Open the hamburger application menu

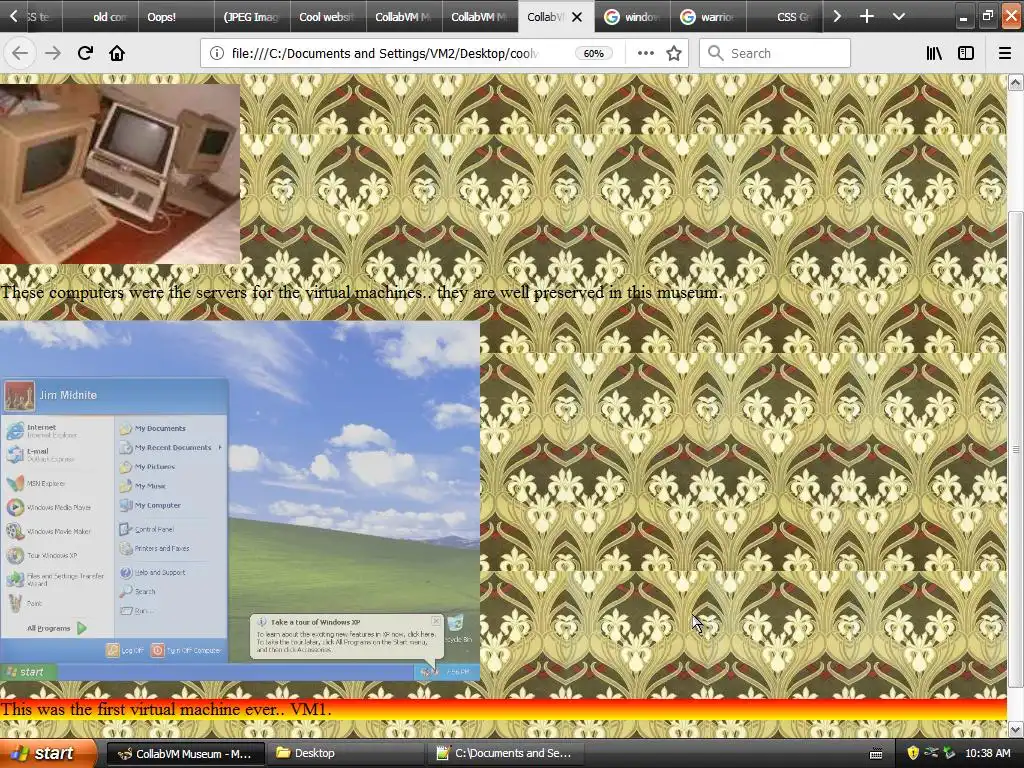(1005, 53)
